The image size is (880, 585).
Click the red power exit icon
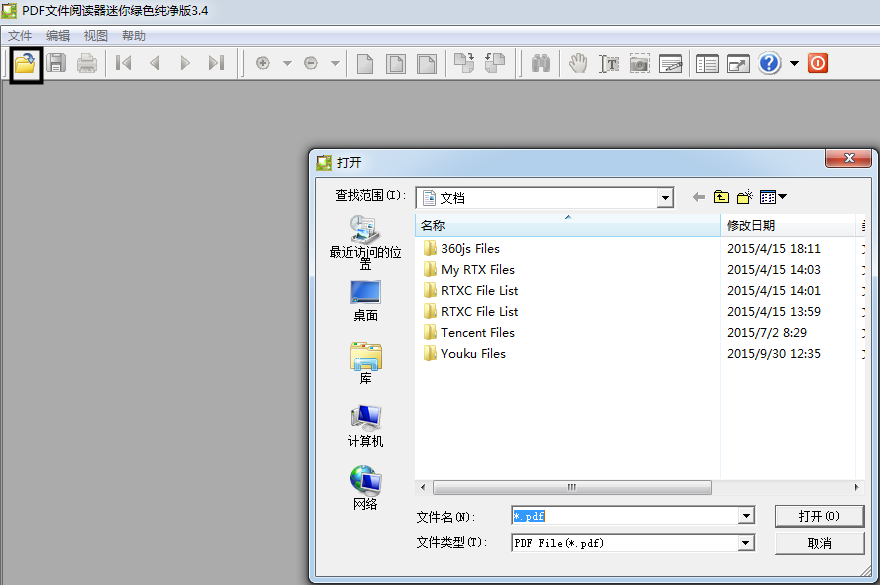[818, 63]
